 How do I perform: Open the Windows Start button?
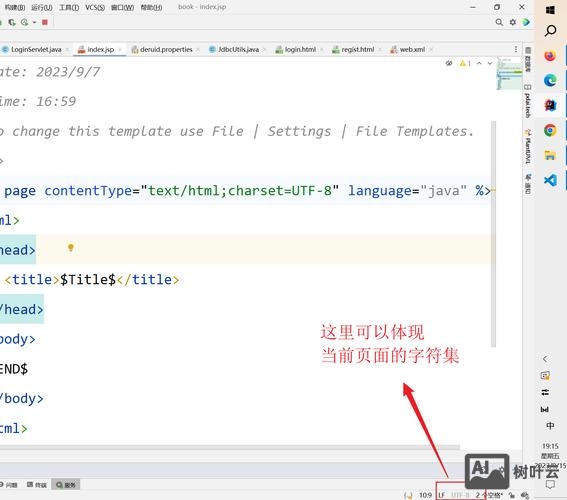(x=550, y=9)
